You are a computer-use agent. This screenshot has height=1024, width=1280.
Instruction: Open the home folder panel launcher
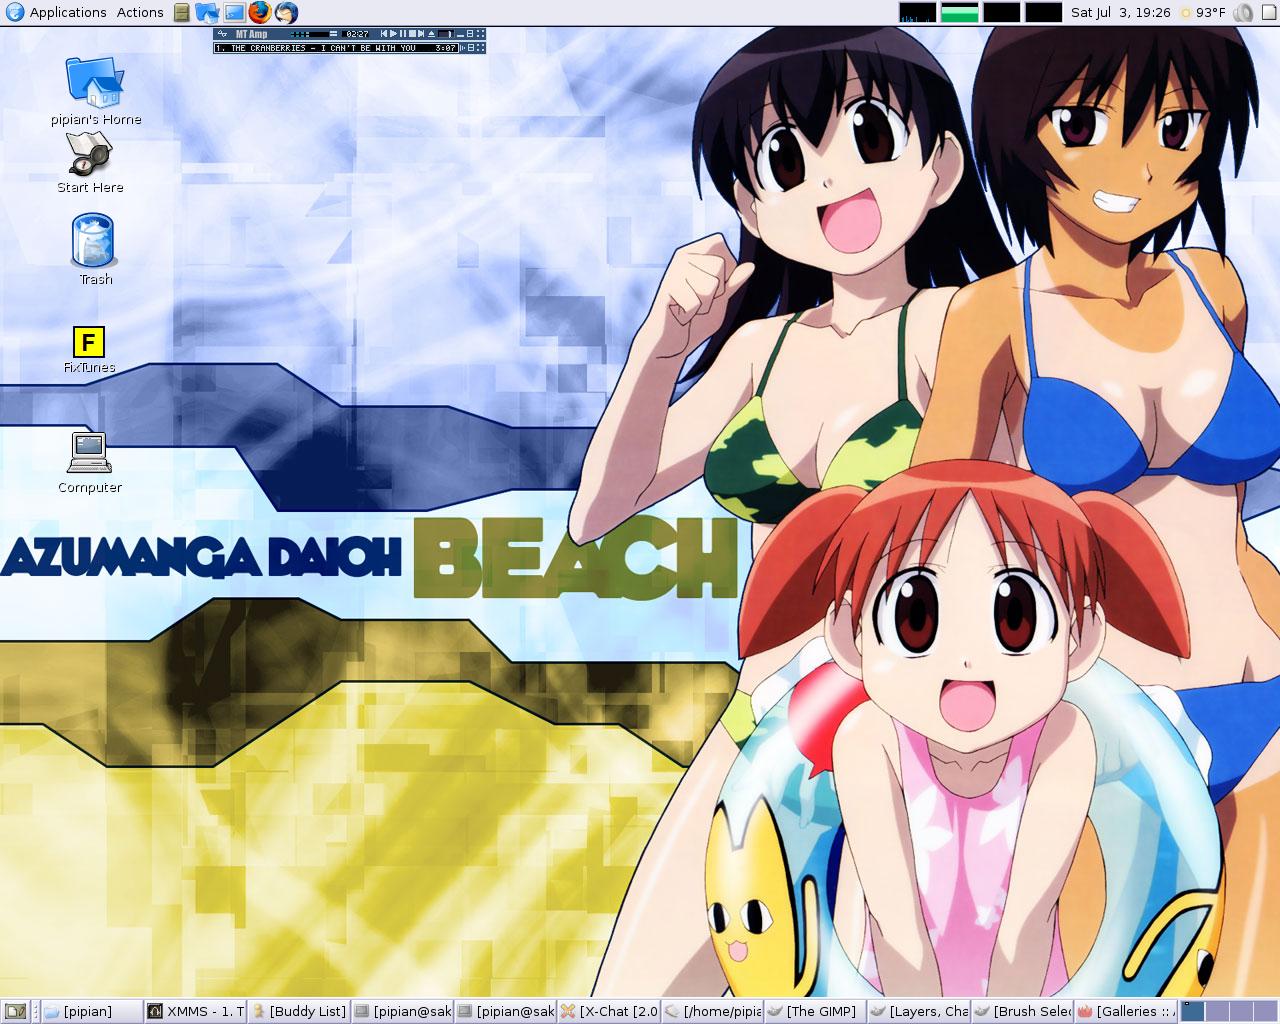click(207, 13)
